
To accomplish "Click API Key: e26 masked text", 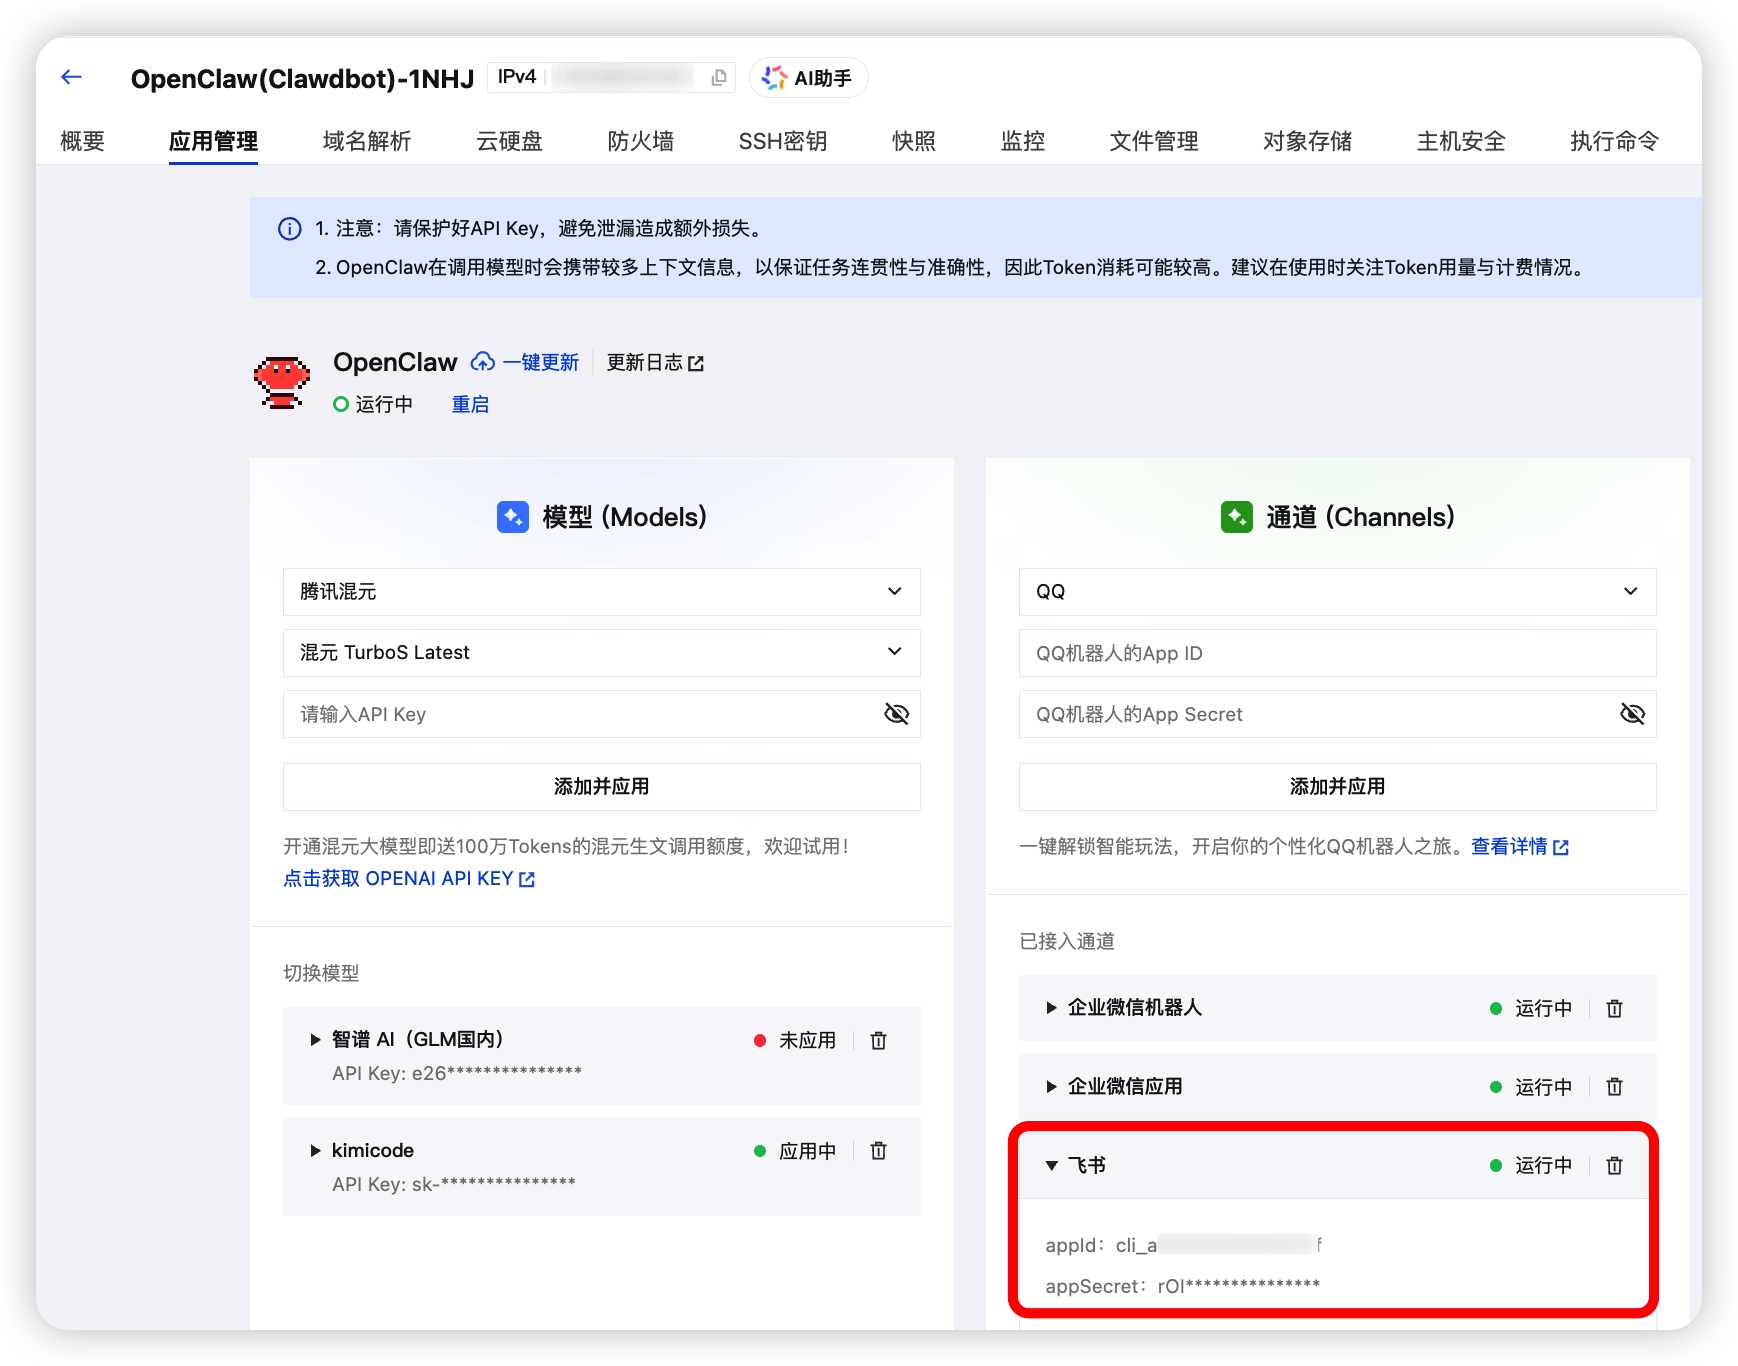I will [x=457, y=1073].
